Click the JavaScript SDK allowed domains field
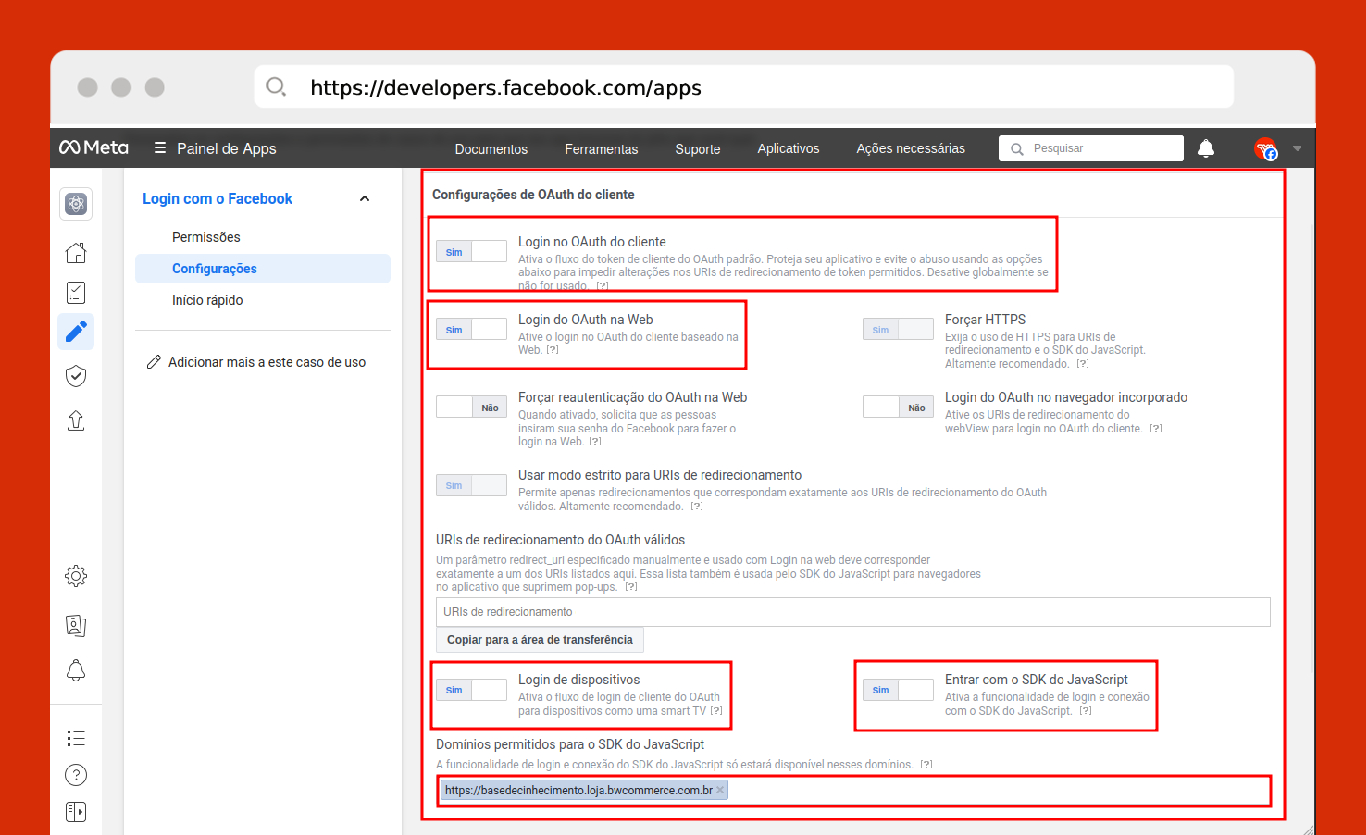 (853, 790)
